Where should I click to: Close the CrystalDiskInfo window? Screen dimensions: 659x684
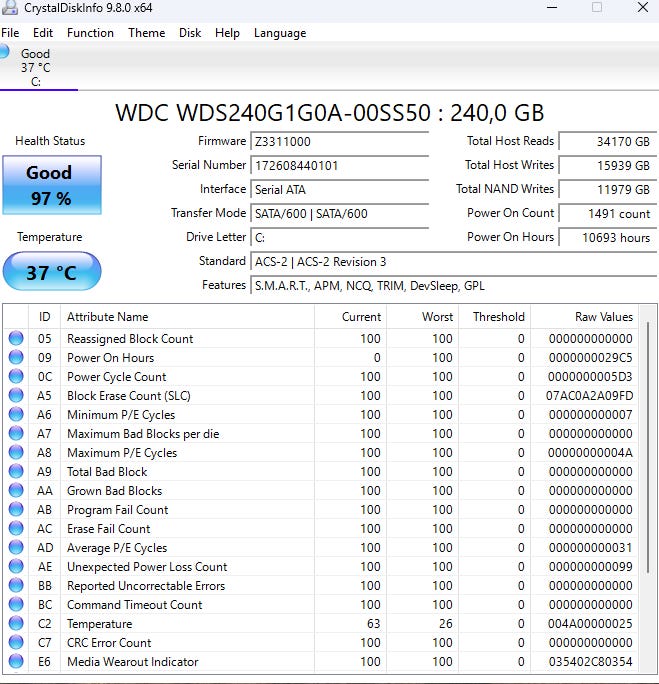[x=643, y=7]
